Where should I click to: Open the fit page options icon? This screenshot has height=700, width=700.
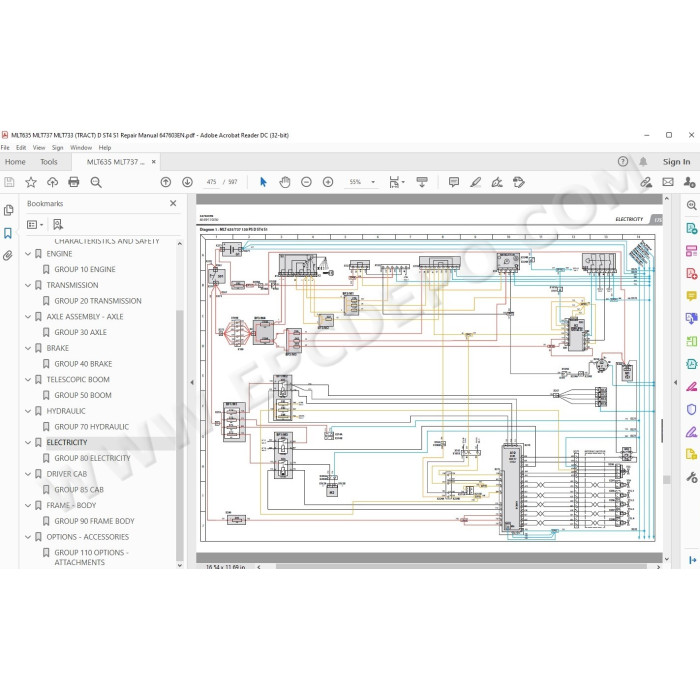pos(396,182)
